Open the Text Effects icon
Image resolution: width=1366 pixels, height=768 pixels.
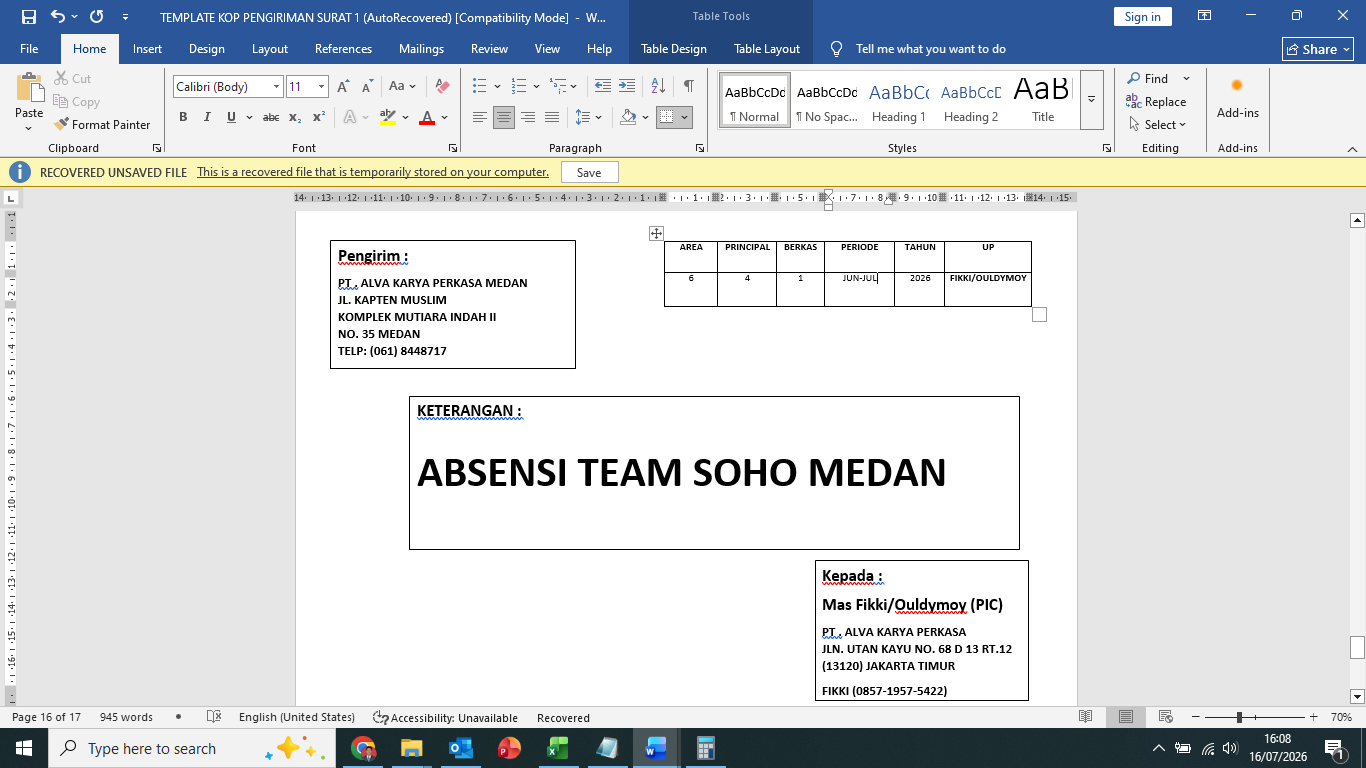[x=350, y=117]
